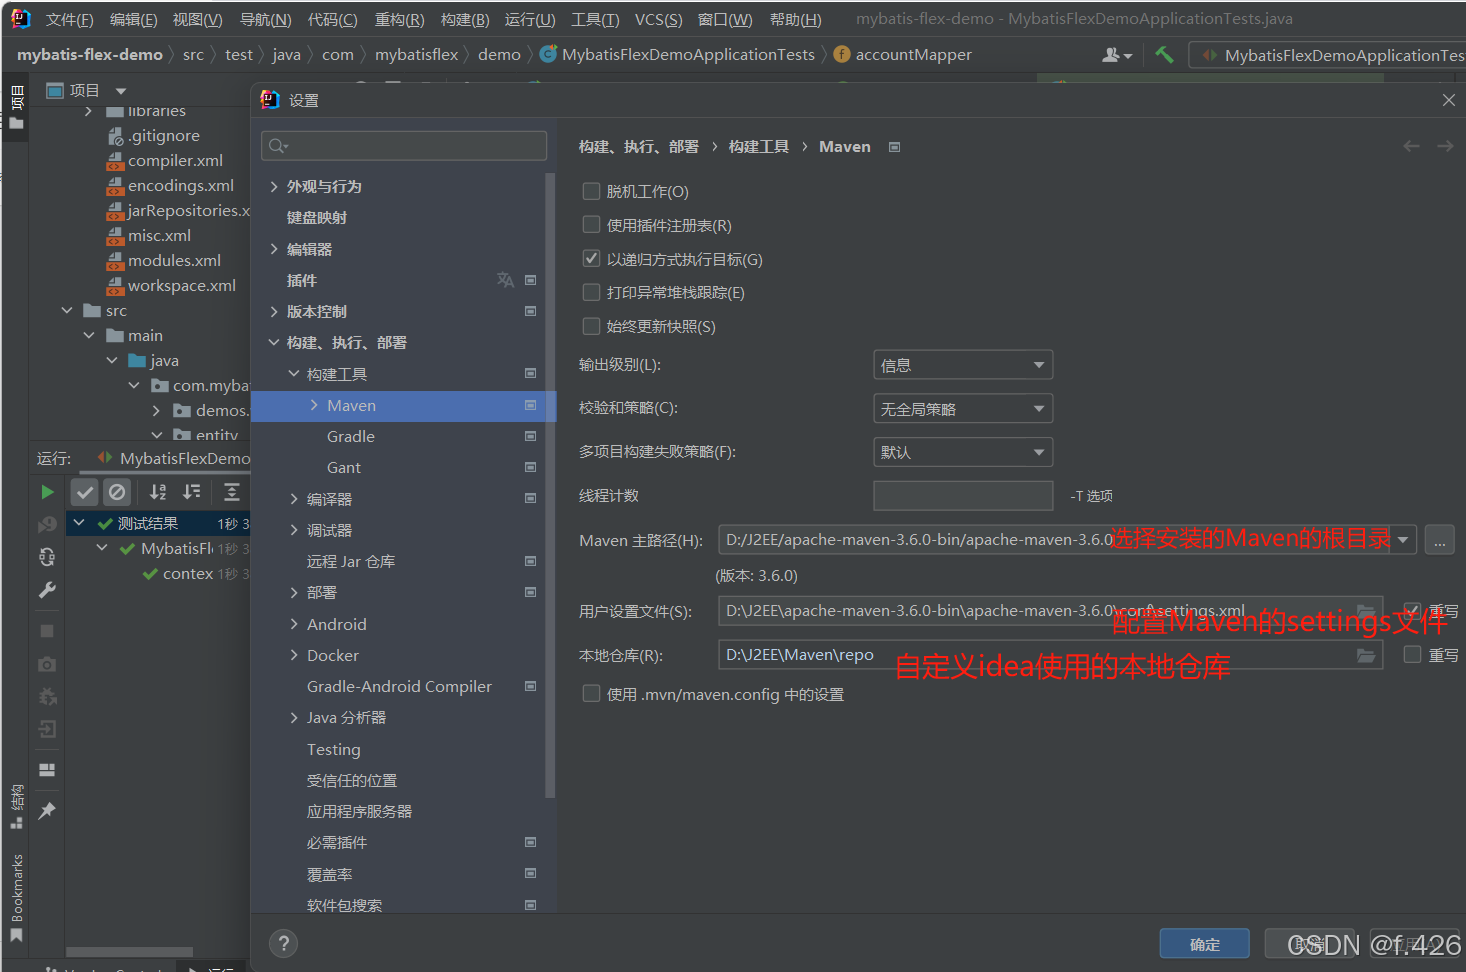Enable the 脱机工作(O) checkbox

click(x=591, y=191)
